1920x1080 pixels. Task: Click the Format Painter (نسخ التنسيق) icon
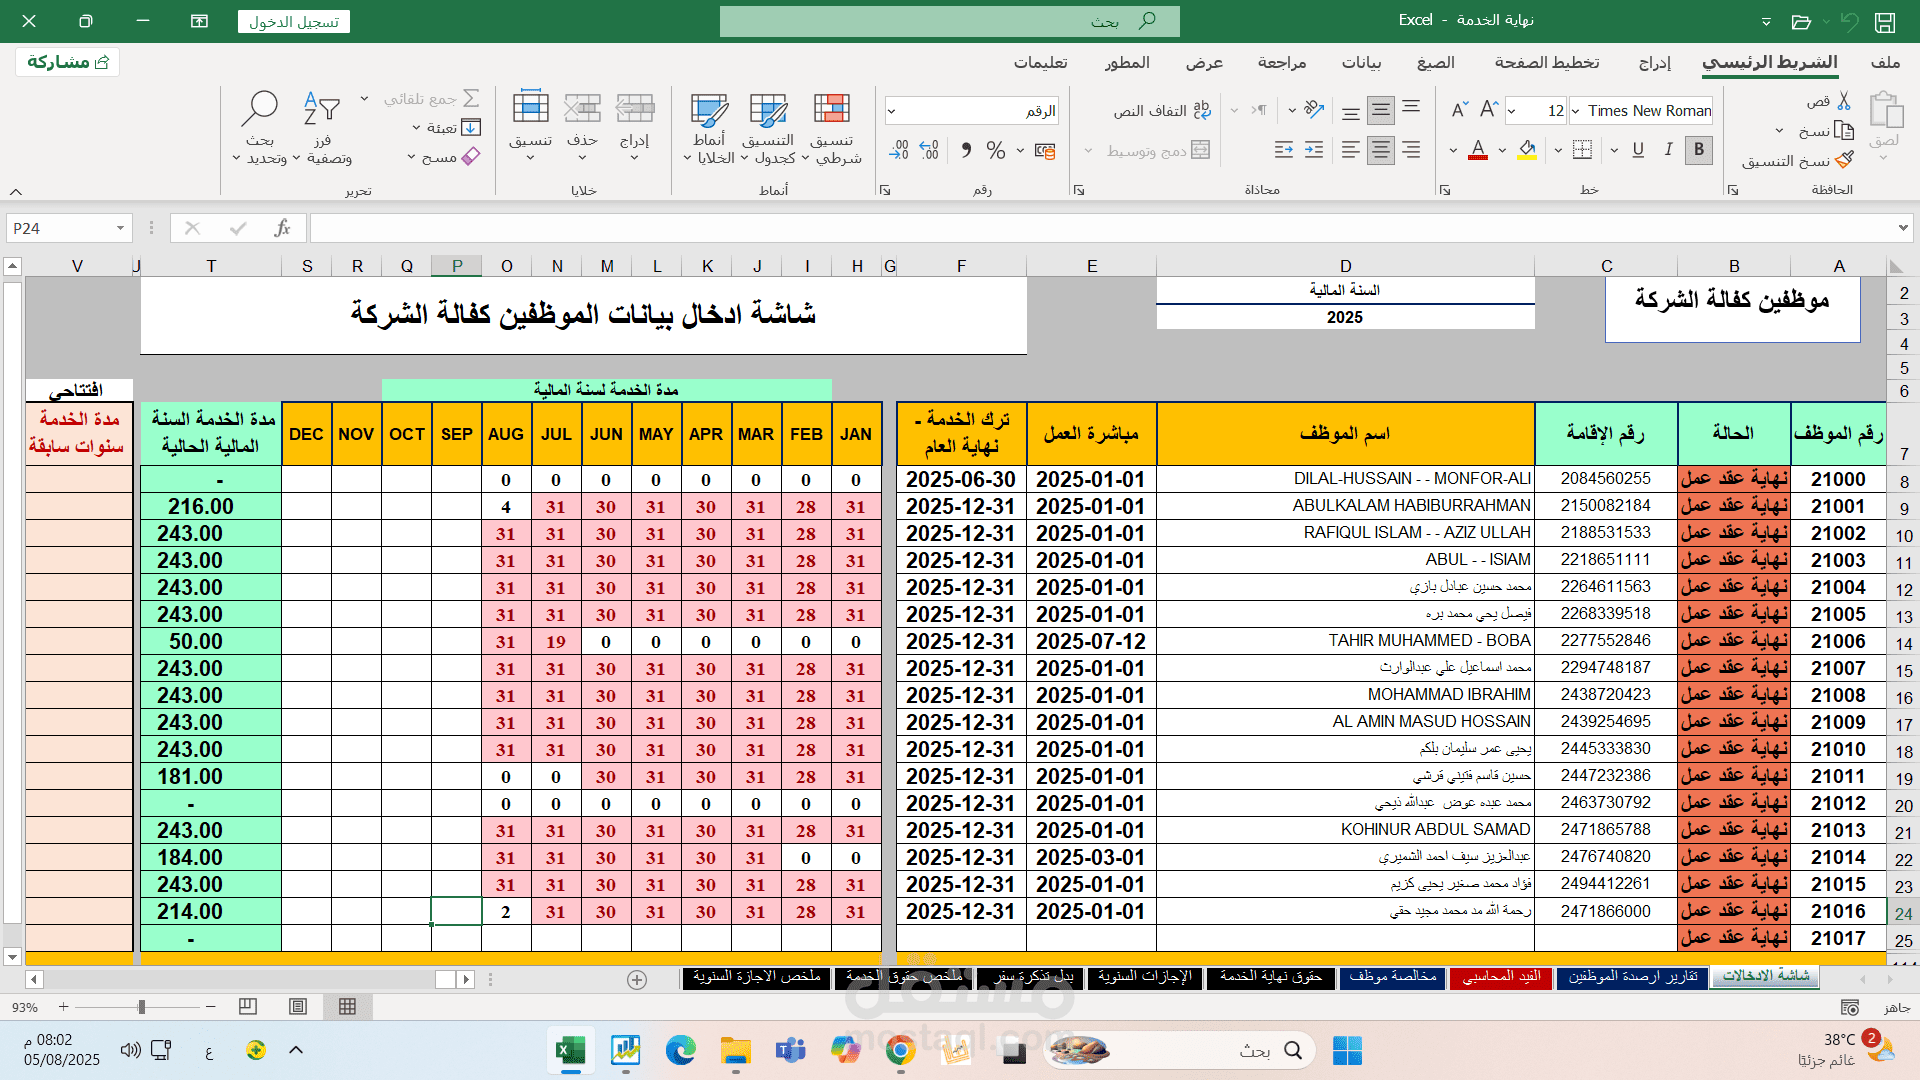pos(1845,160)
